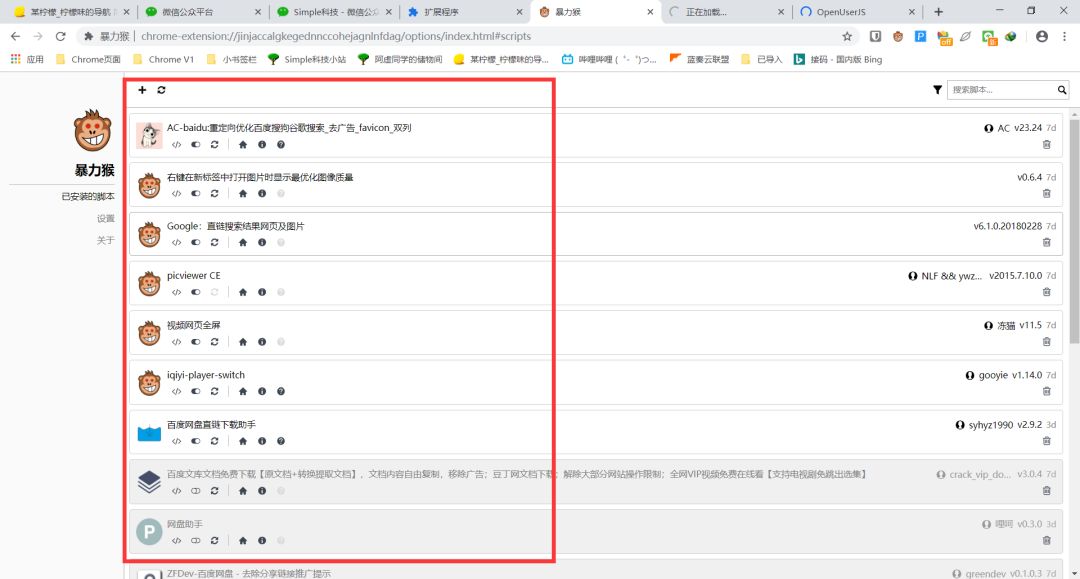
Task: Open homepage of picviewer CE script
Action: pos(242,292)
